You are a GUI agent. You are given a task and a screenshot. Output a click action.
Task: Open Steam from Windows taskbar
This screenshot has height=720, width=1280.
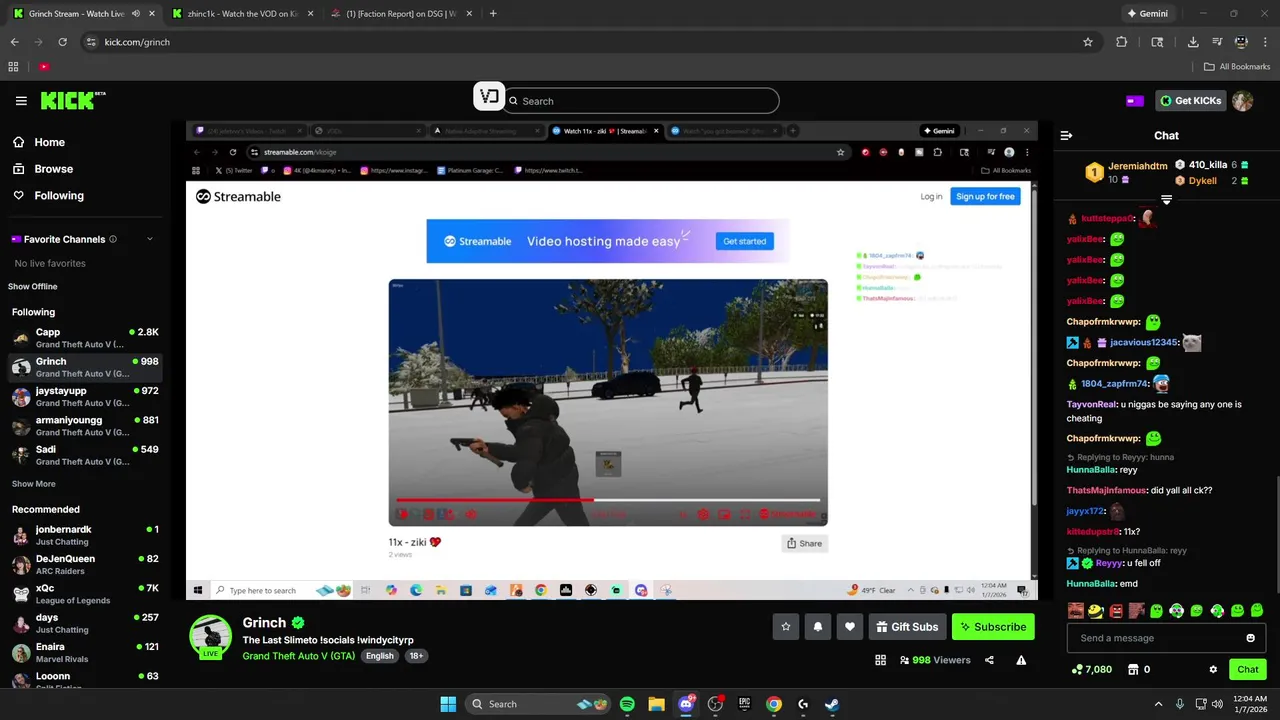click(832, 704)
